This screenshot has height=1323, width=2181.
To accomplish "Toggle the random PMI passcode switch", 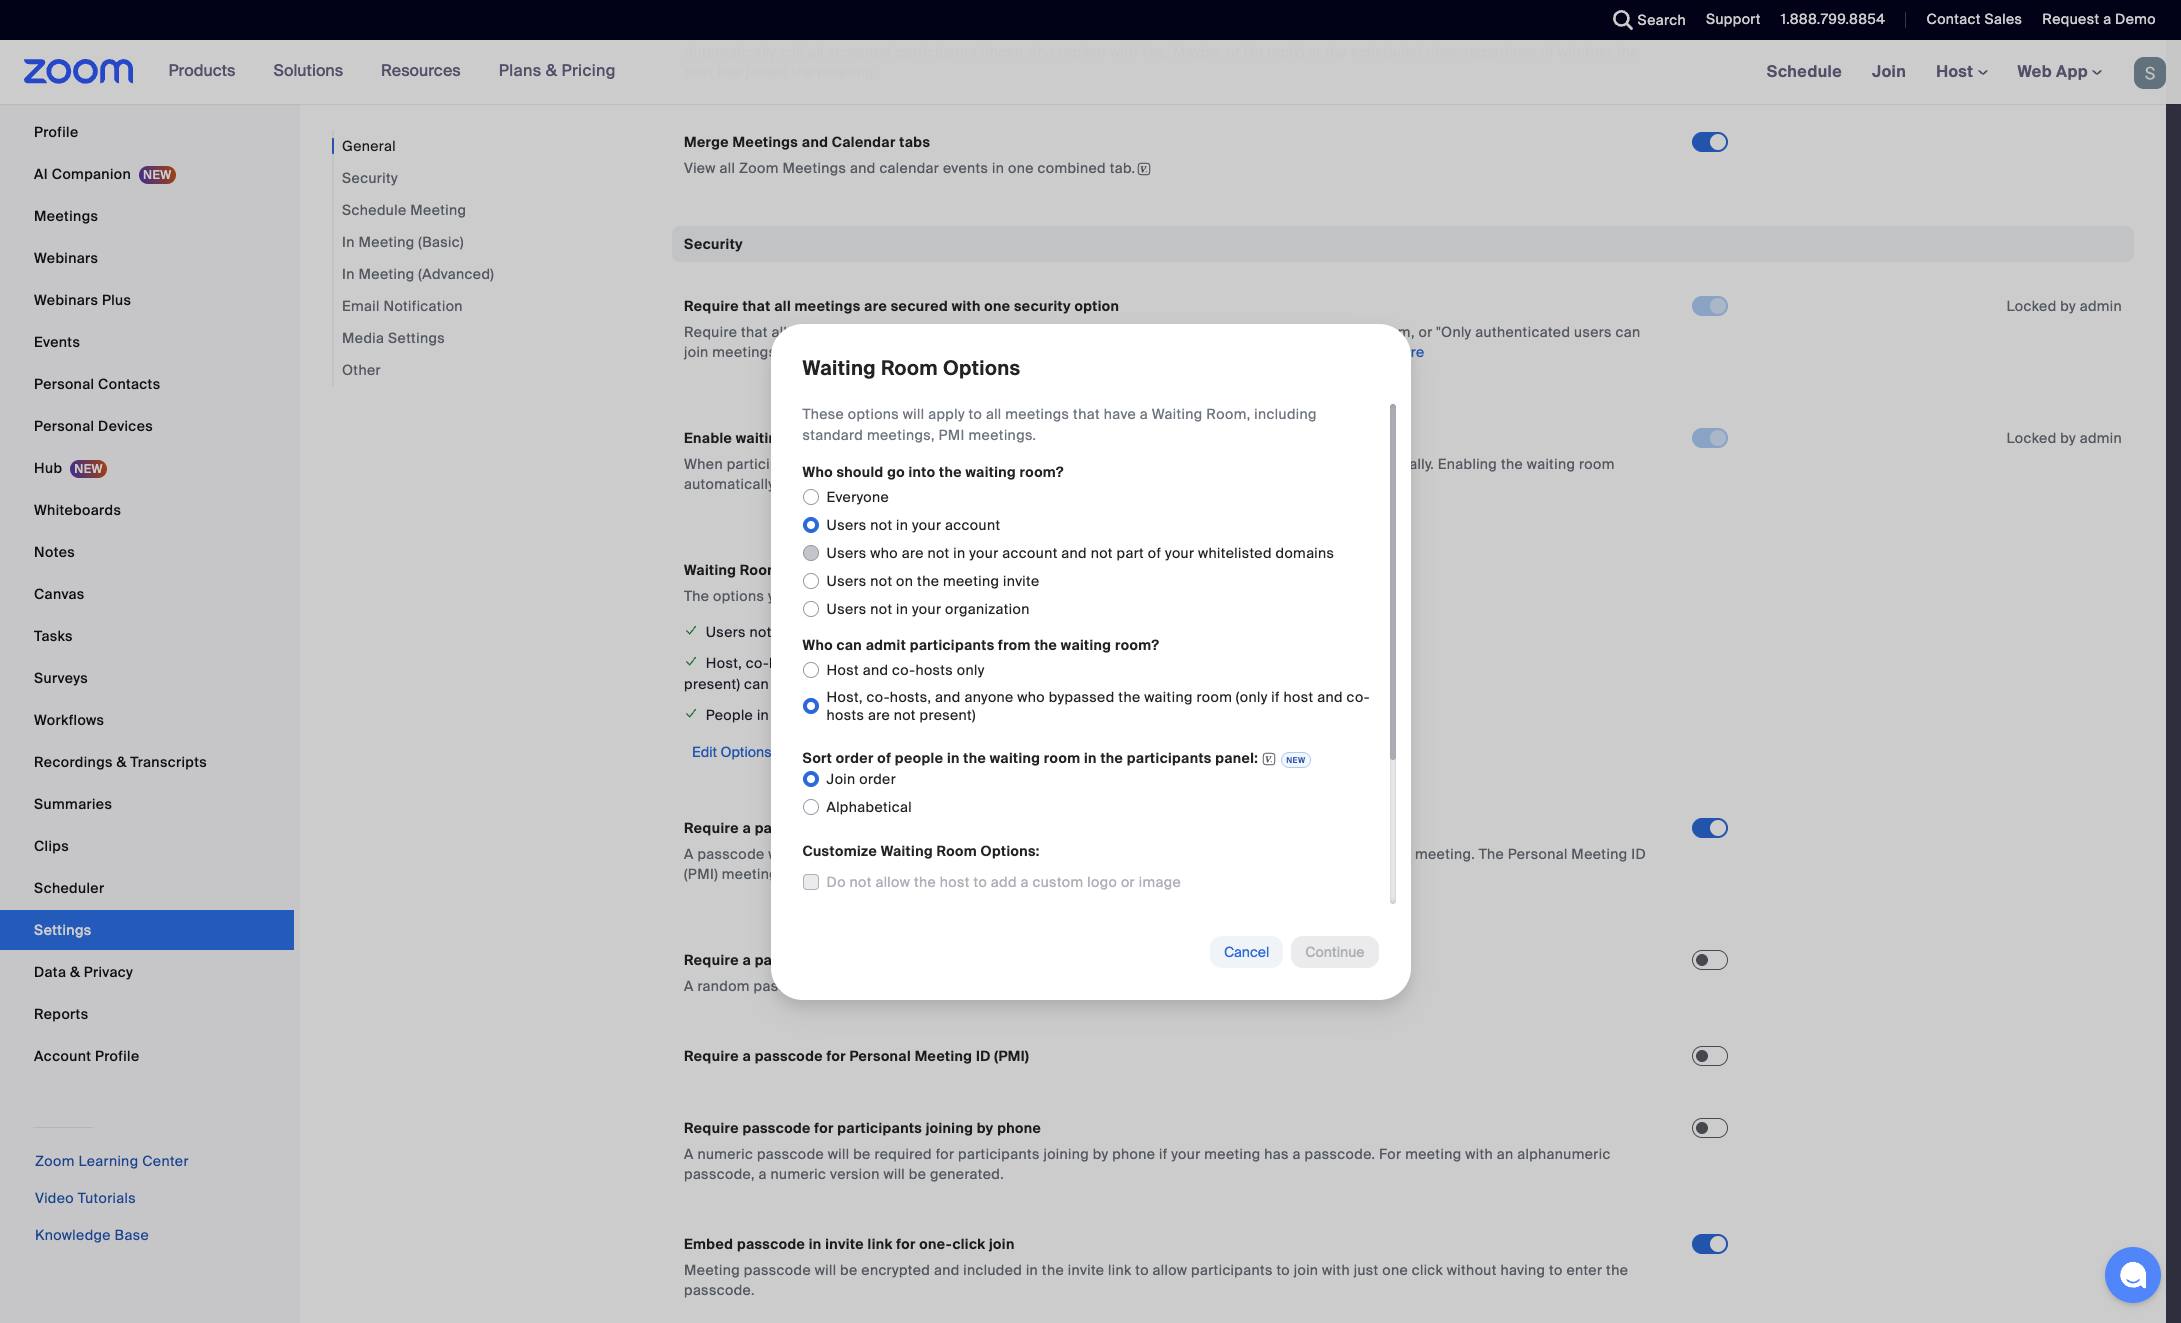I will coord(1709,960).
